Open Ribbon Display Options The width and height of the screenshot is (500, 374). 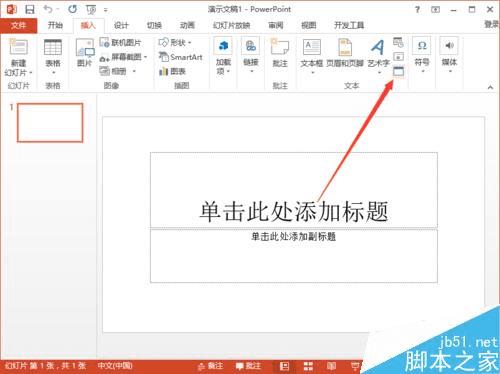pos(435,10)
